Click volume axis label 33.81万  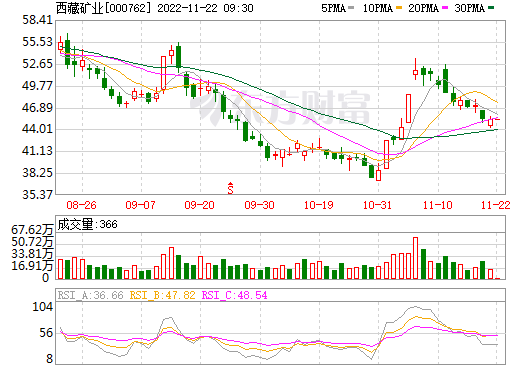click(32, 254)
